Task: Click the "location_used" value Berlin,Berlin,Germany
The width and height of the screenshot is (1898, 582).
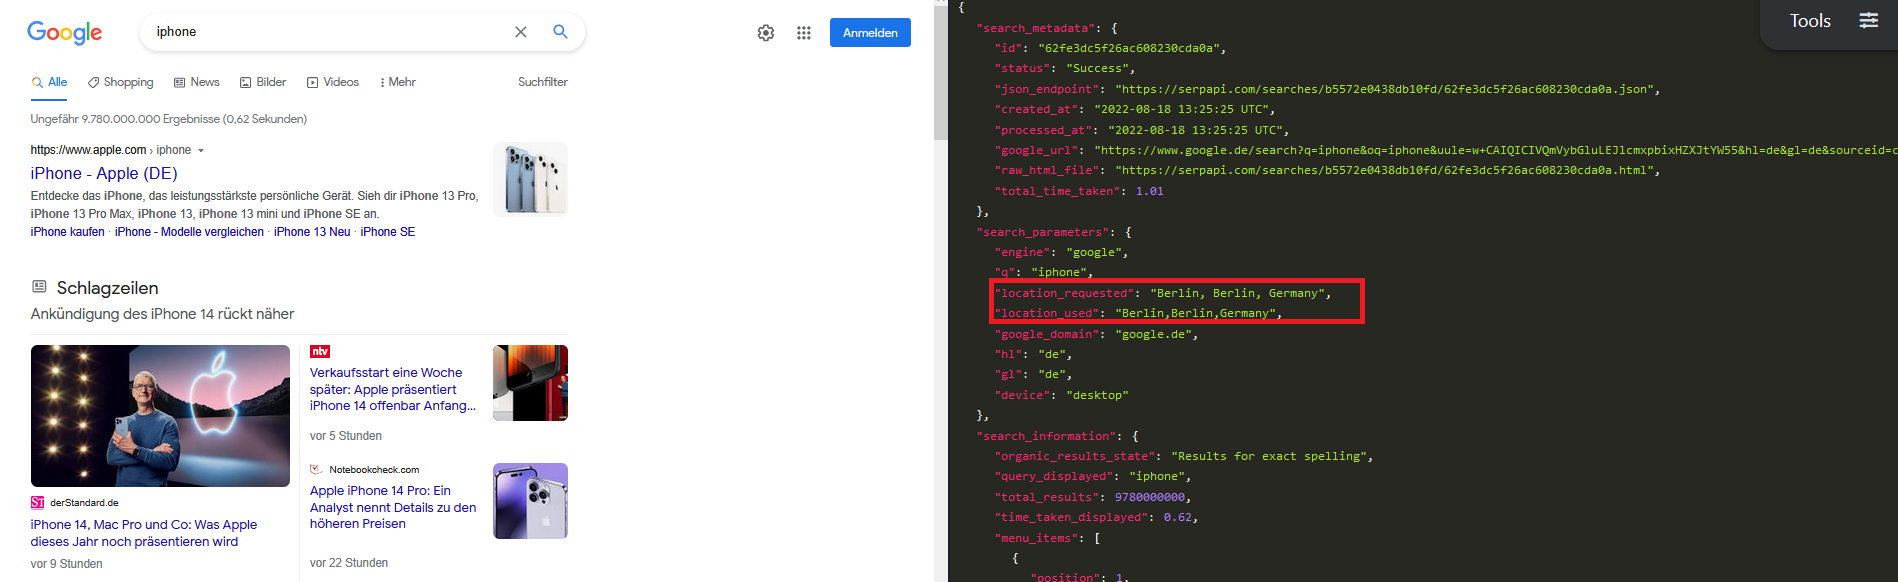Action: point(1195,313)
